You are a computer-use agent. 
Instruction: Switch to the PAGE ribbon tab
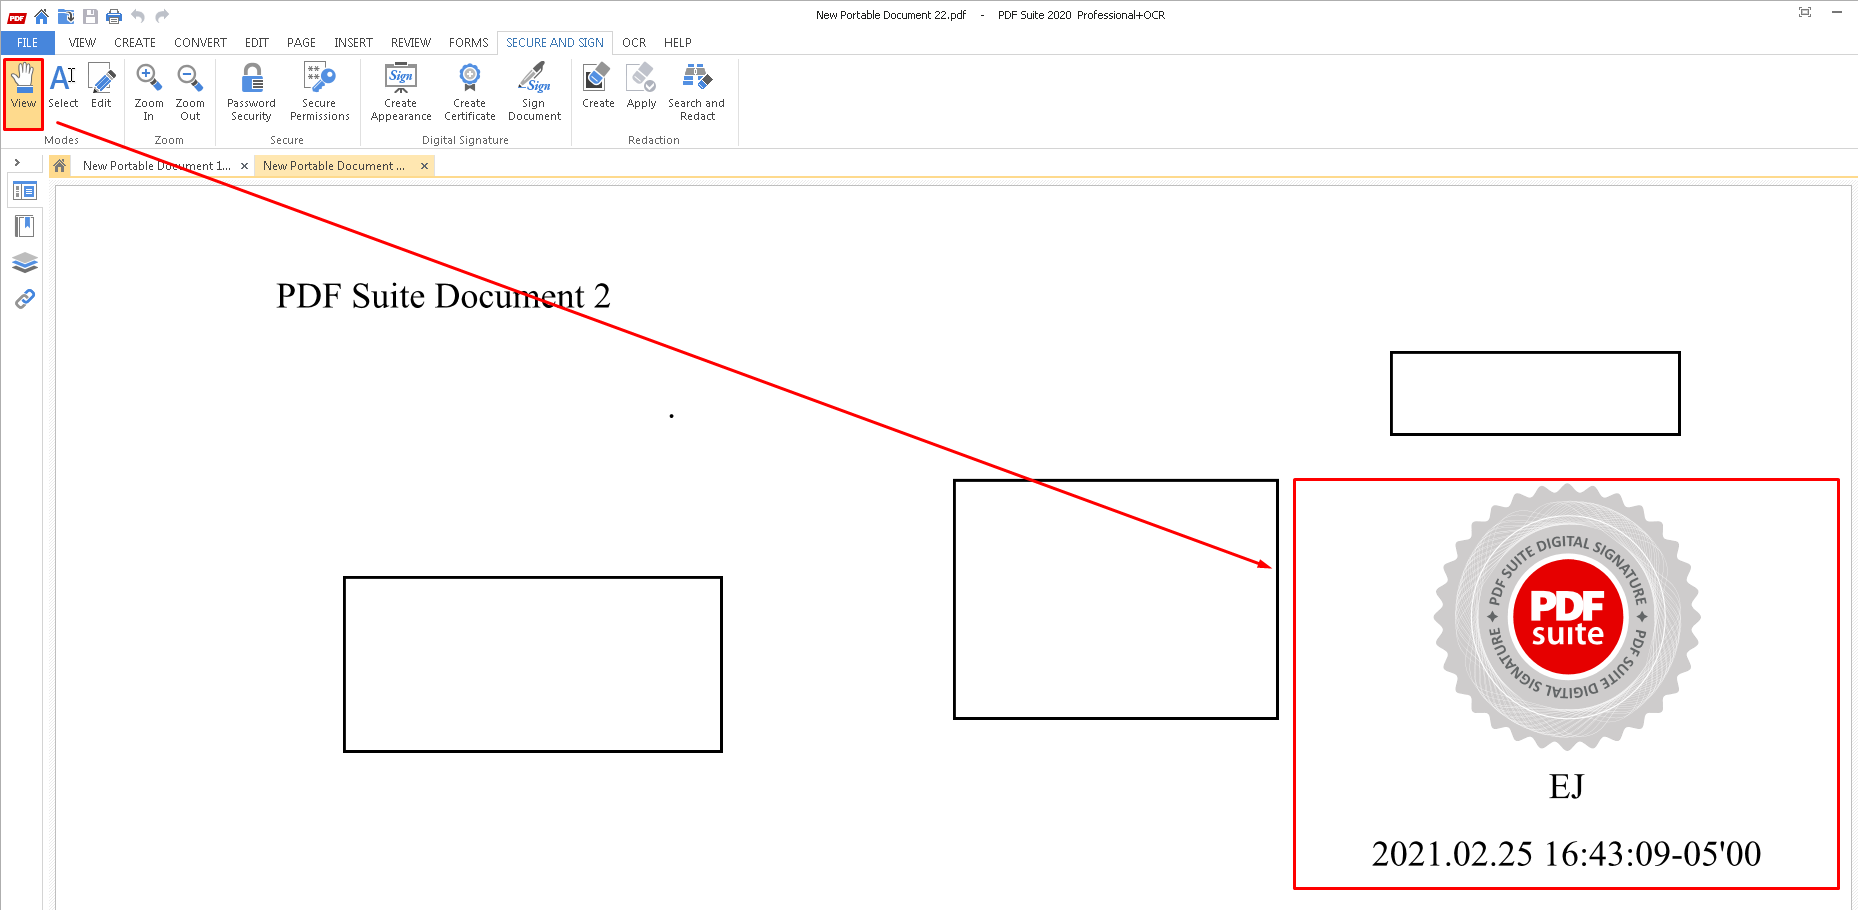click(x=301, y=43)
